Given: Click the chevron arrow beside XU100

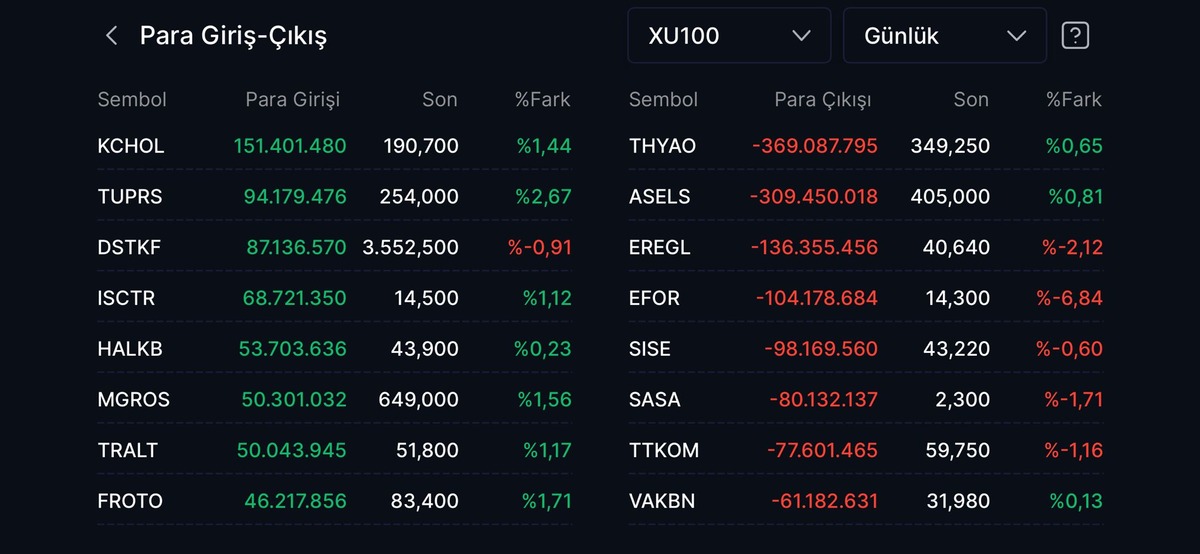Looking at the screenshot, I should point(801,36).
